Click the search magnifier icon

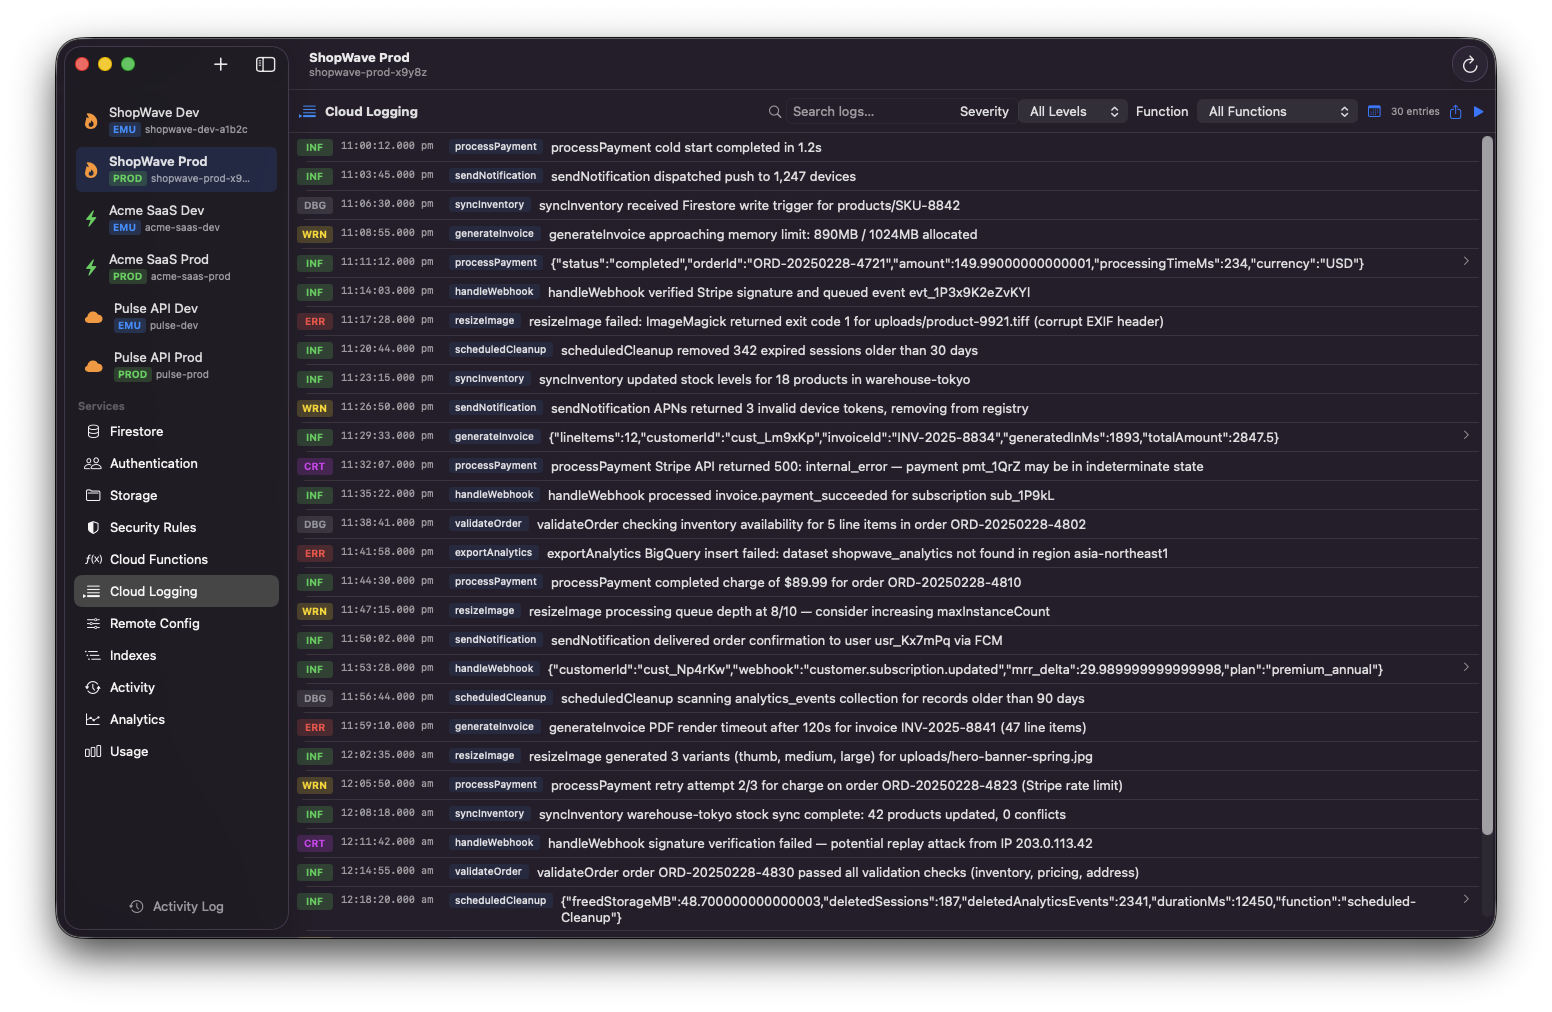pyautogui.click(x=775, y=111)
